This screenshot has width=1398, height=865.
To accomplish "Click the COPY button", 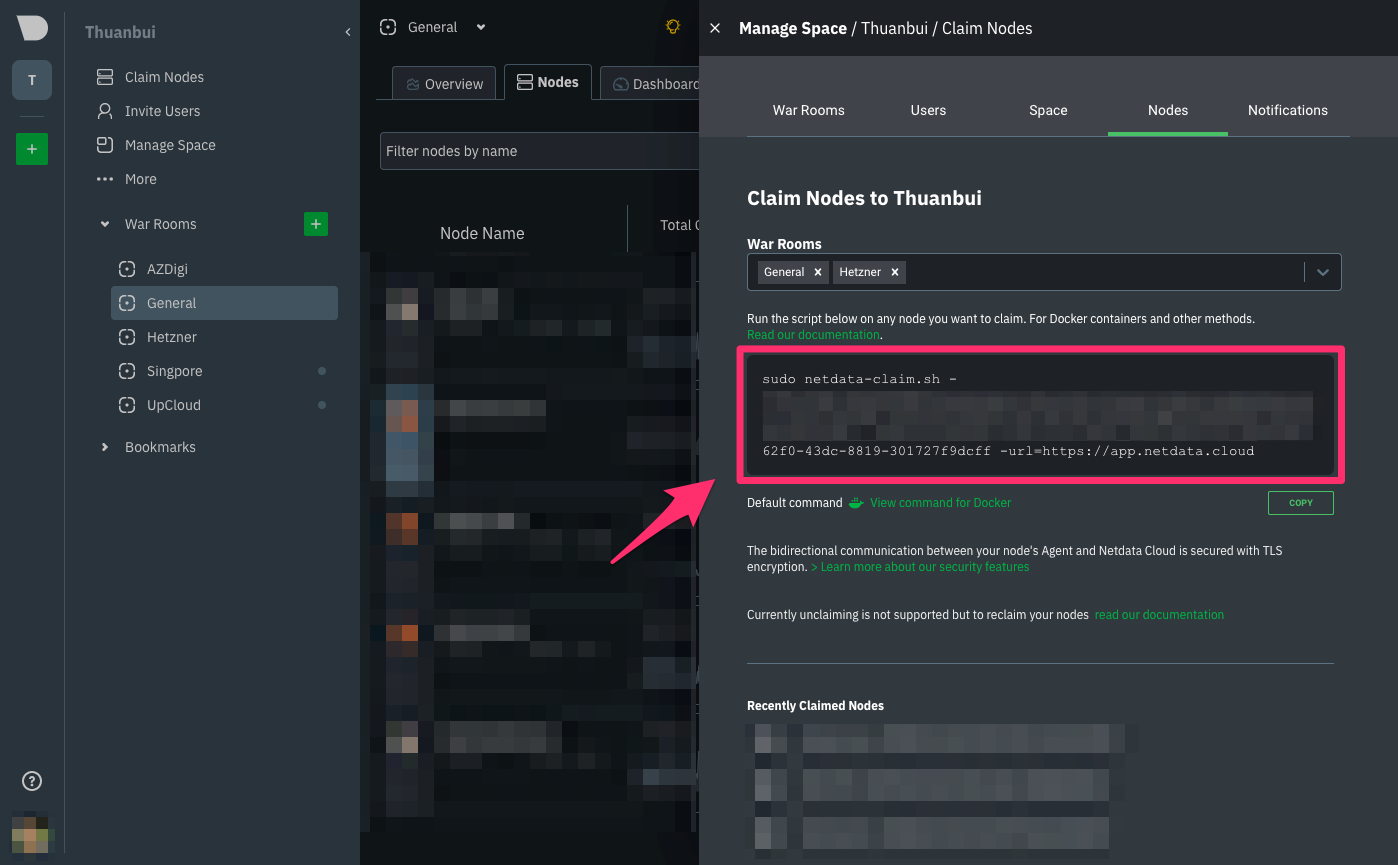I will click(1300, 503).
